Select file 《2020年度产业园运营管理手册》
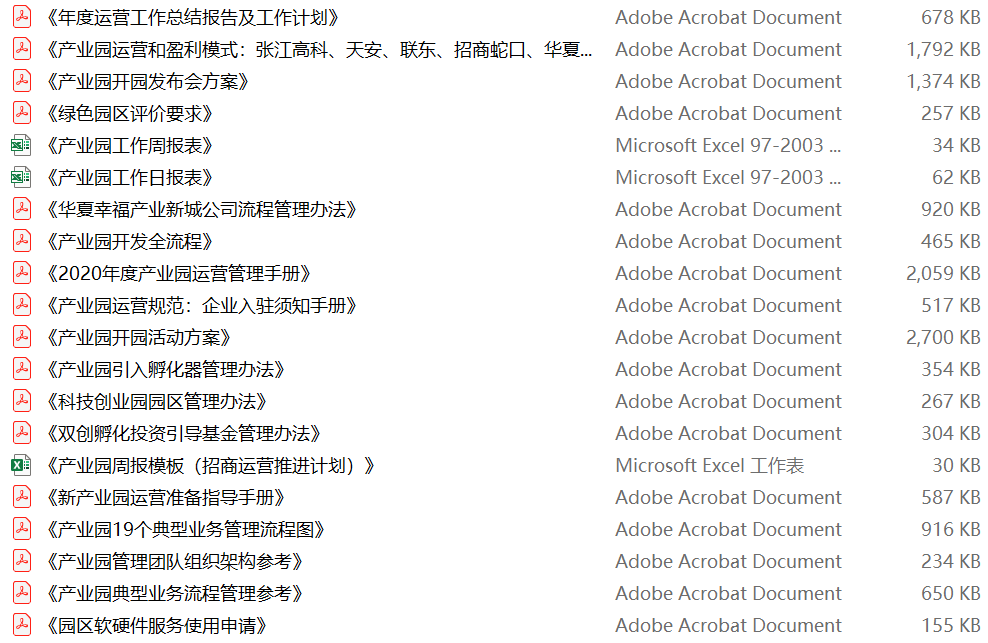 tap(178, 274)
